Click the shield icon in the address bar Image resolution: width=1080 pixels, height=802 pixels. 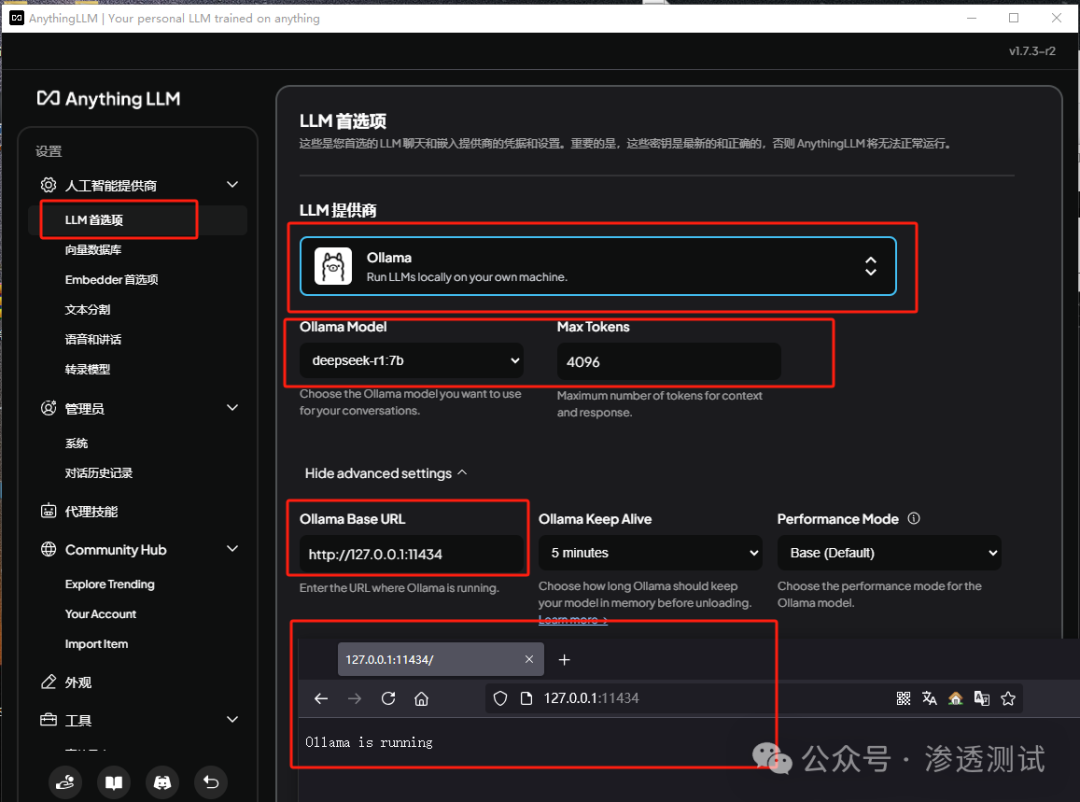pos(501,699)
